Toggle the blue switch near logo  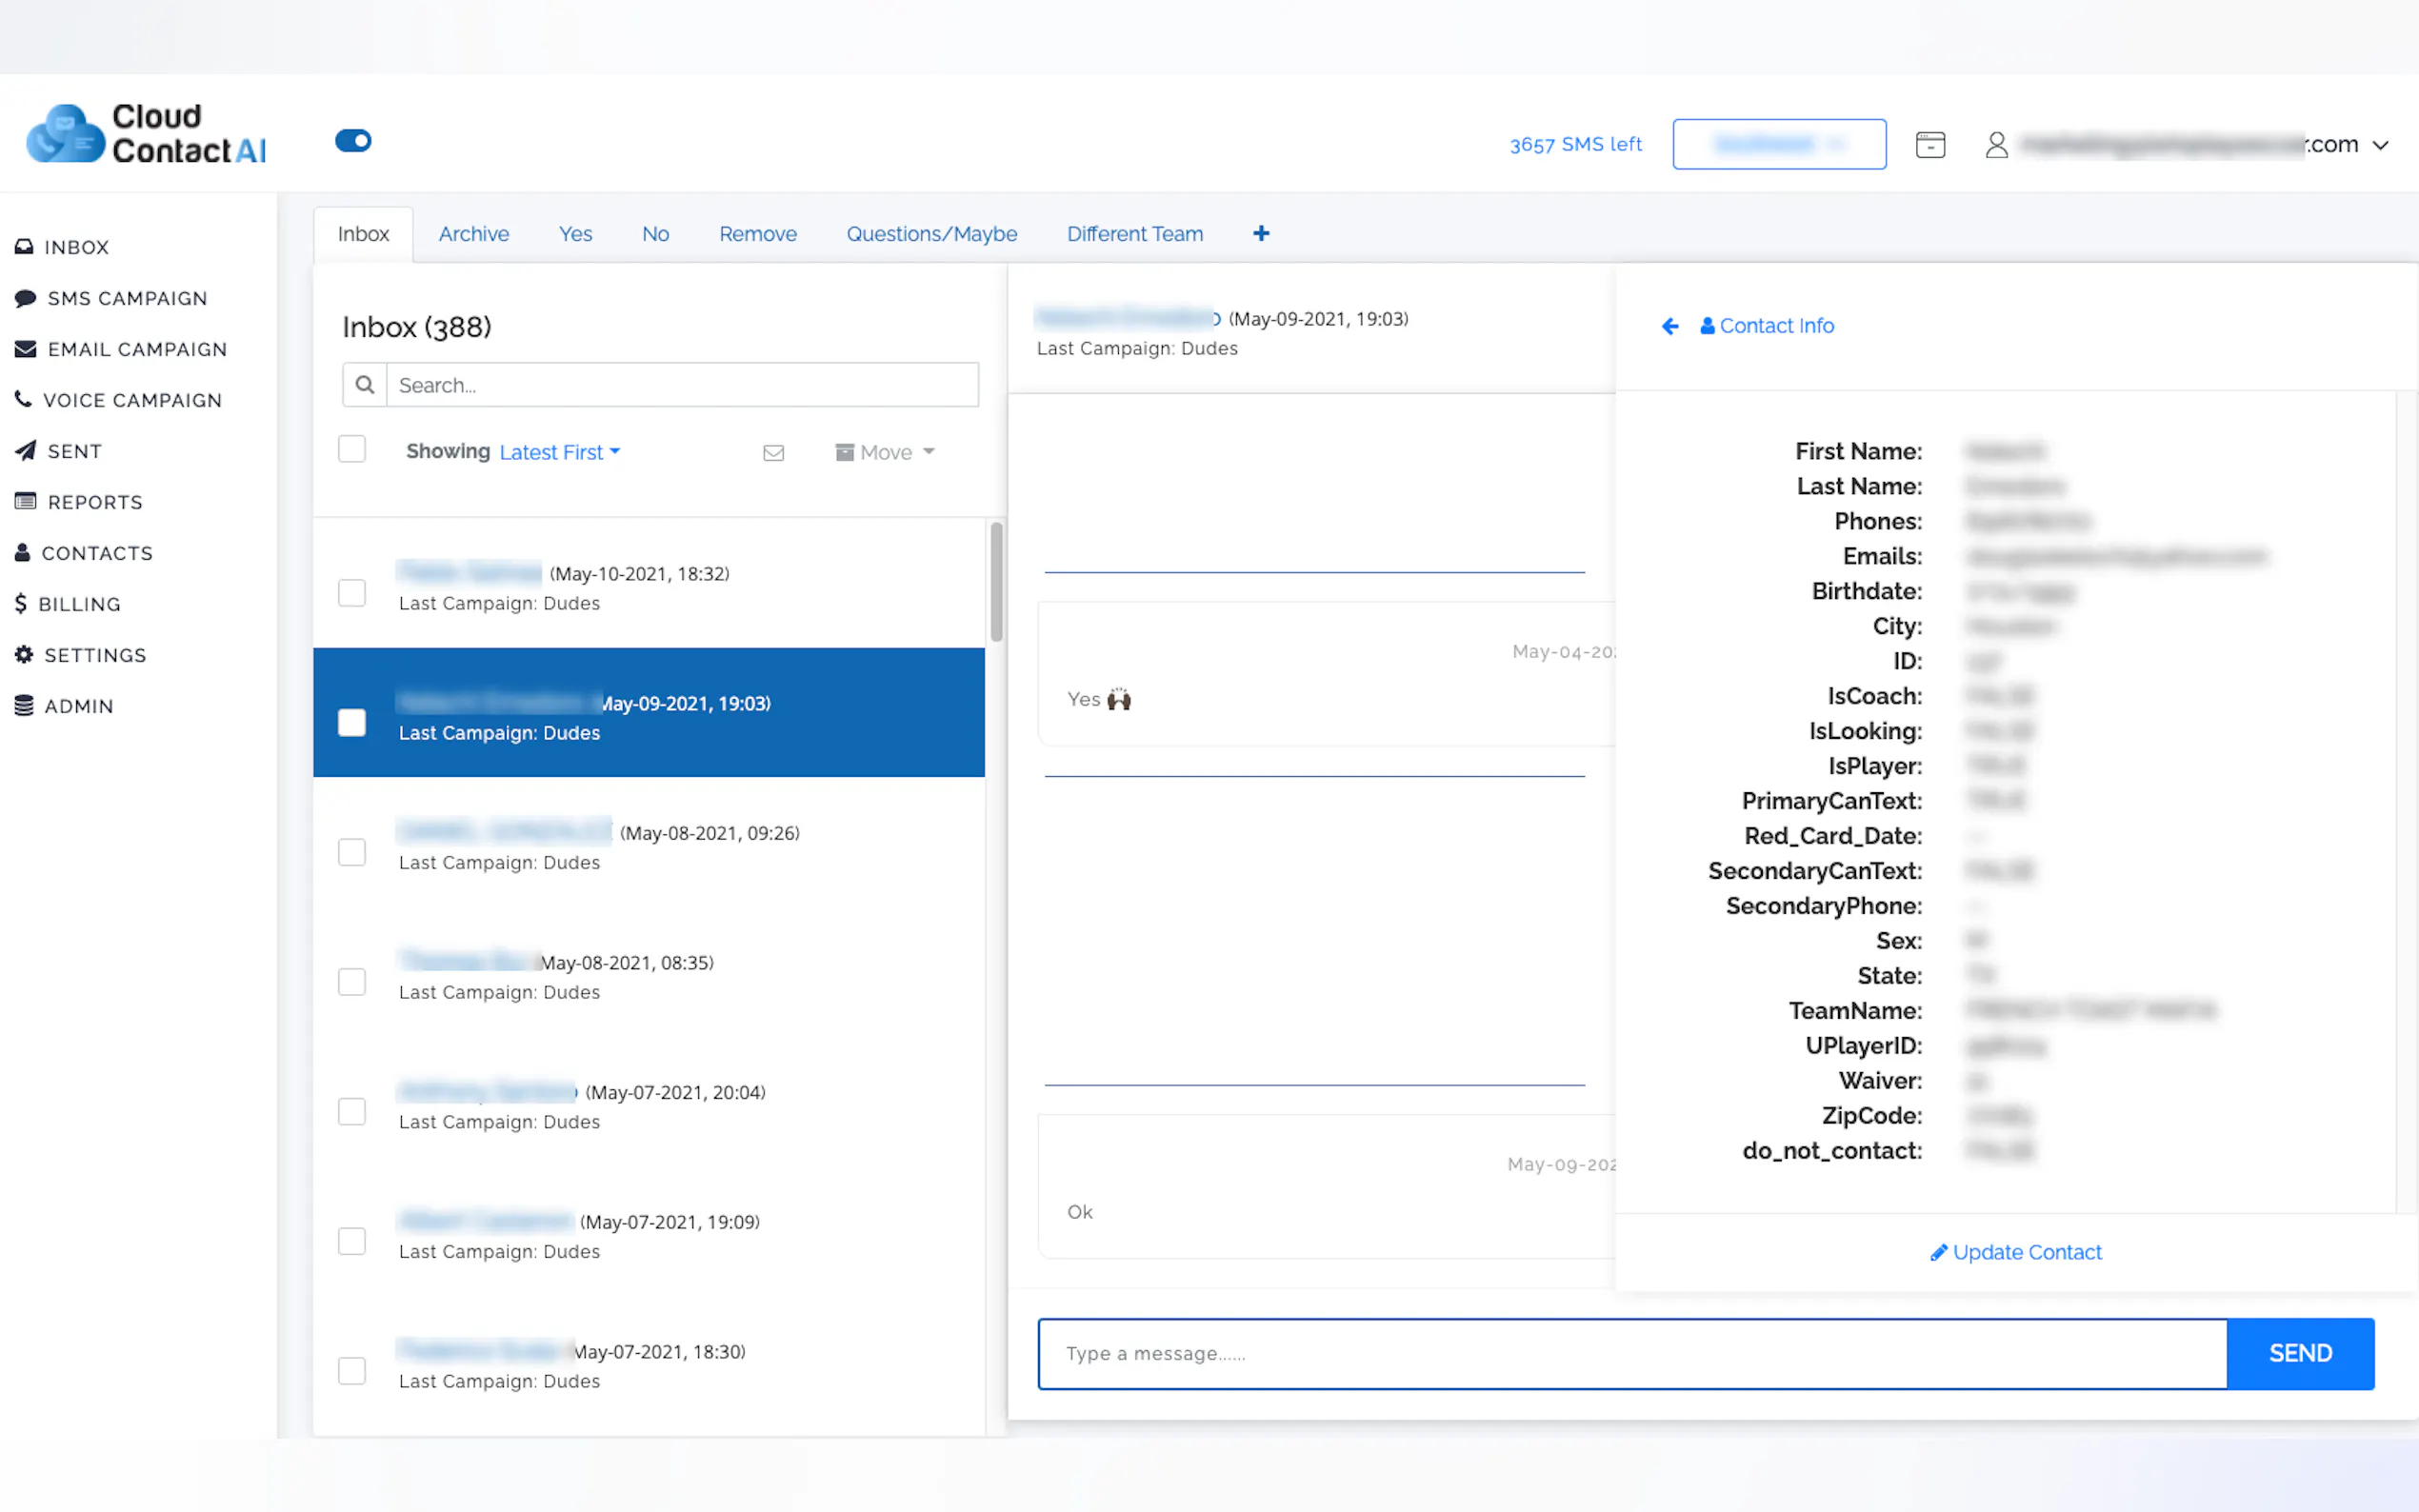[x=353, y=141]
